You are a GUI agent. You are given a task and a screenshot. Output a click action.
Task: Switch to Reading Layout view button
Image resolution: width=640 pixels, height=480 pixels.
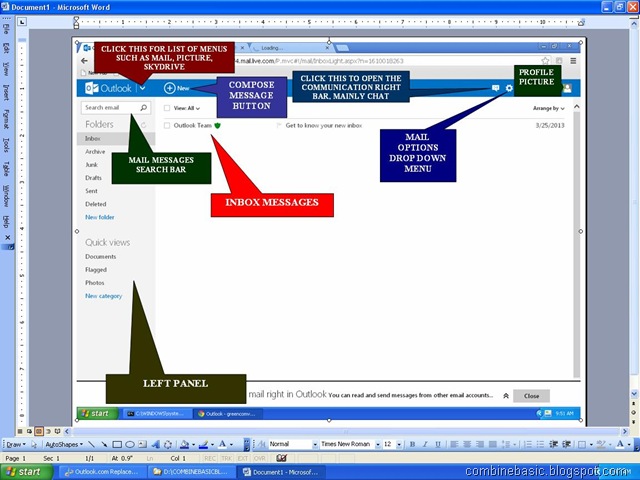[x=58, y=431]
